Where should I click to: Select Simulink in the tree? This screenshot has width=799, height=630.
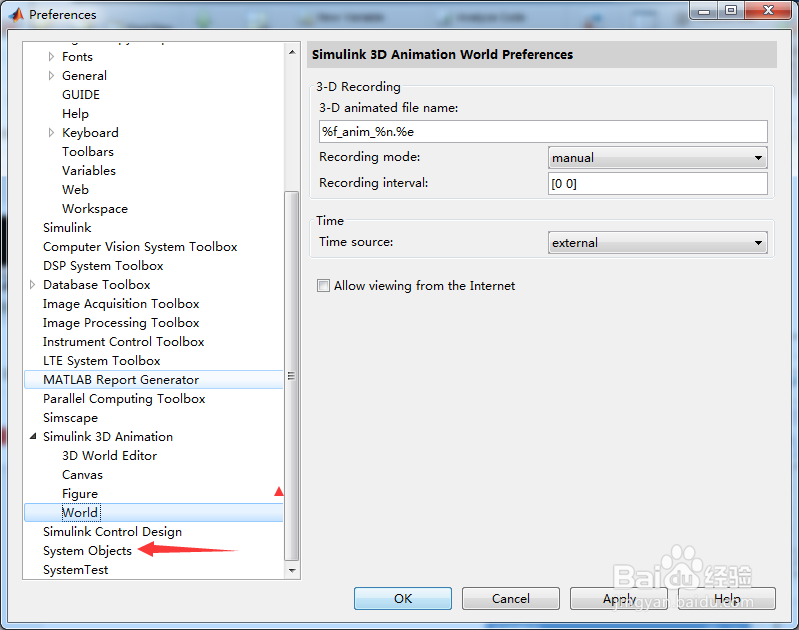tap(67, 227)
